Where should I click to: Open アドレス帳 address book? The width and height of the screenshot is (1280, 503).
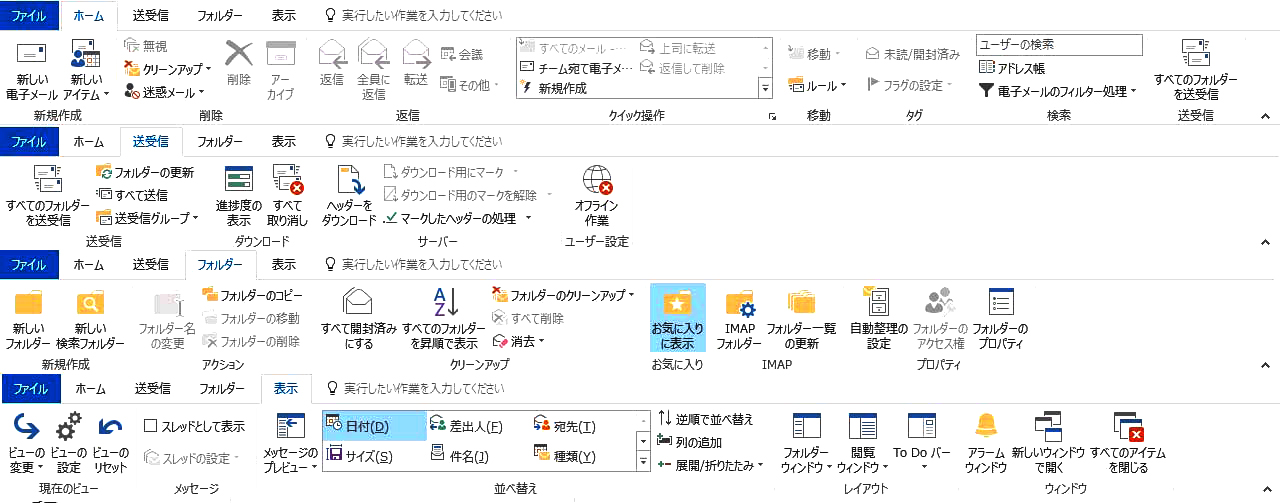point(1012,68)
